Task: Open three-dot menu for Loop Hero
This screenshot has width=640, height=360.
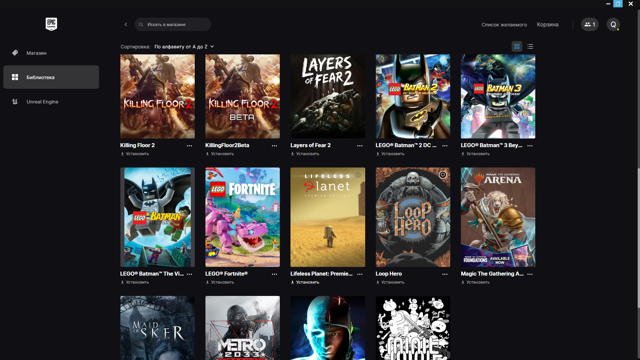Action: [x=444, y=274]
